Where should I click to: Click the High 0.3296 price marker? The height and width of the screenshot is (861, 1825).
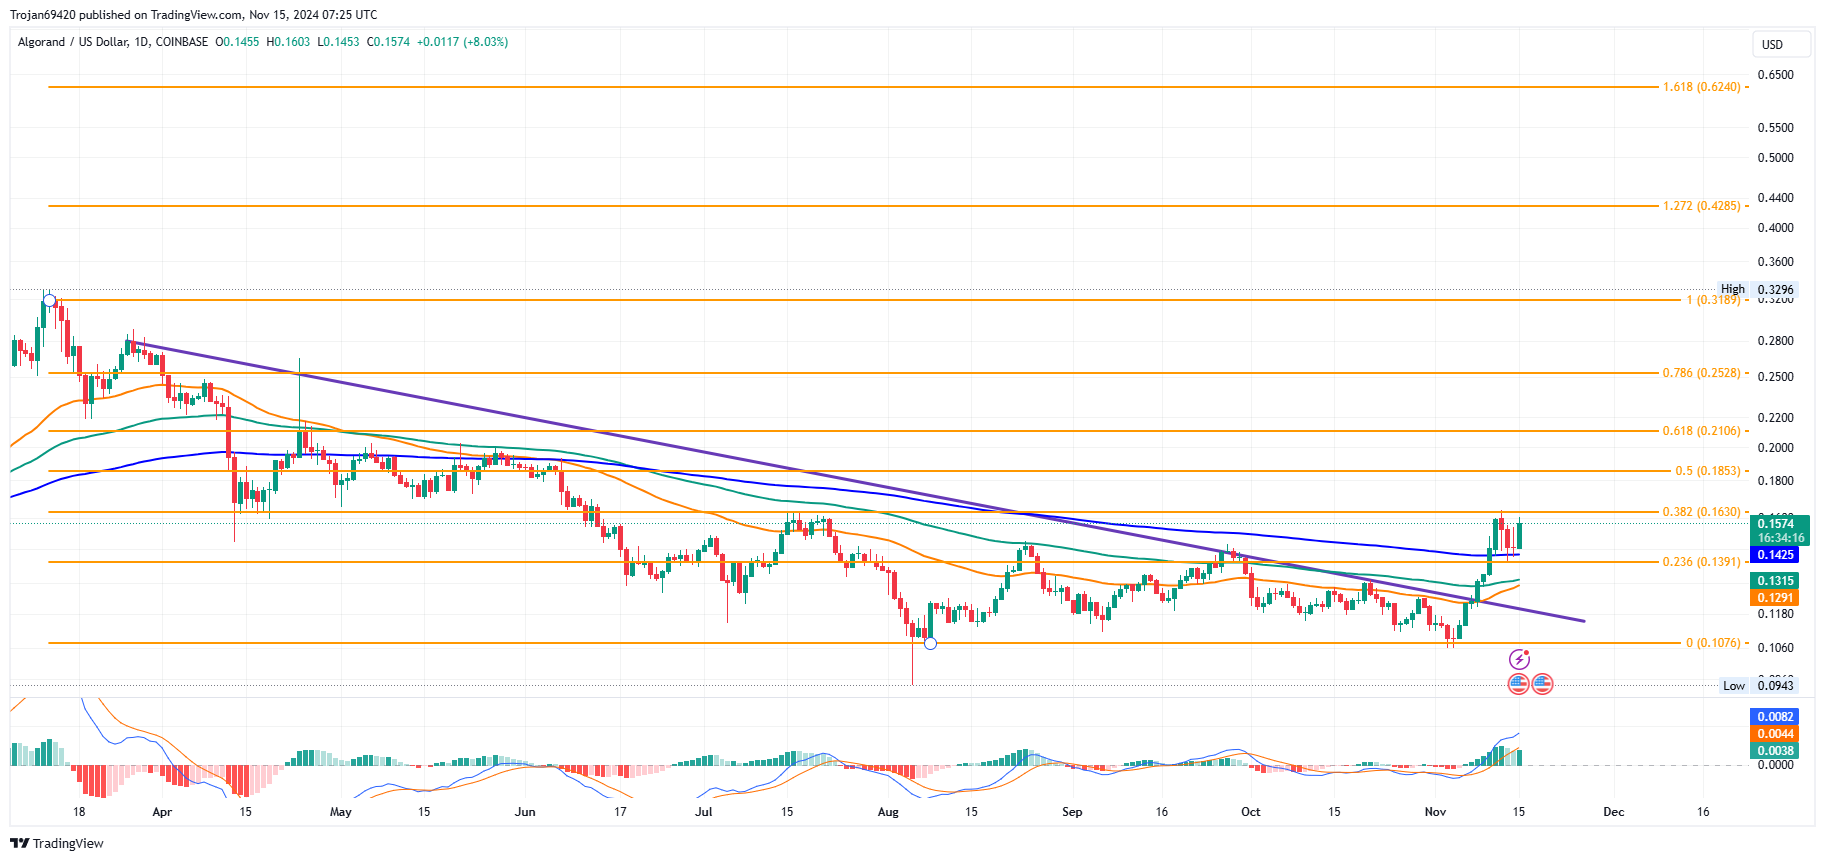(1757, 289)
